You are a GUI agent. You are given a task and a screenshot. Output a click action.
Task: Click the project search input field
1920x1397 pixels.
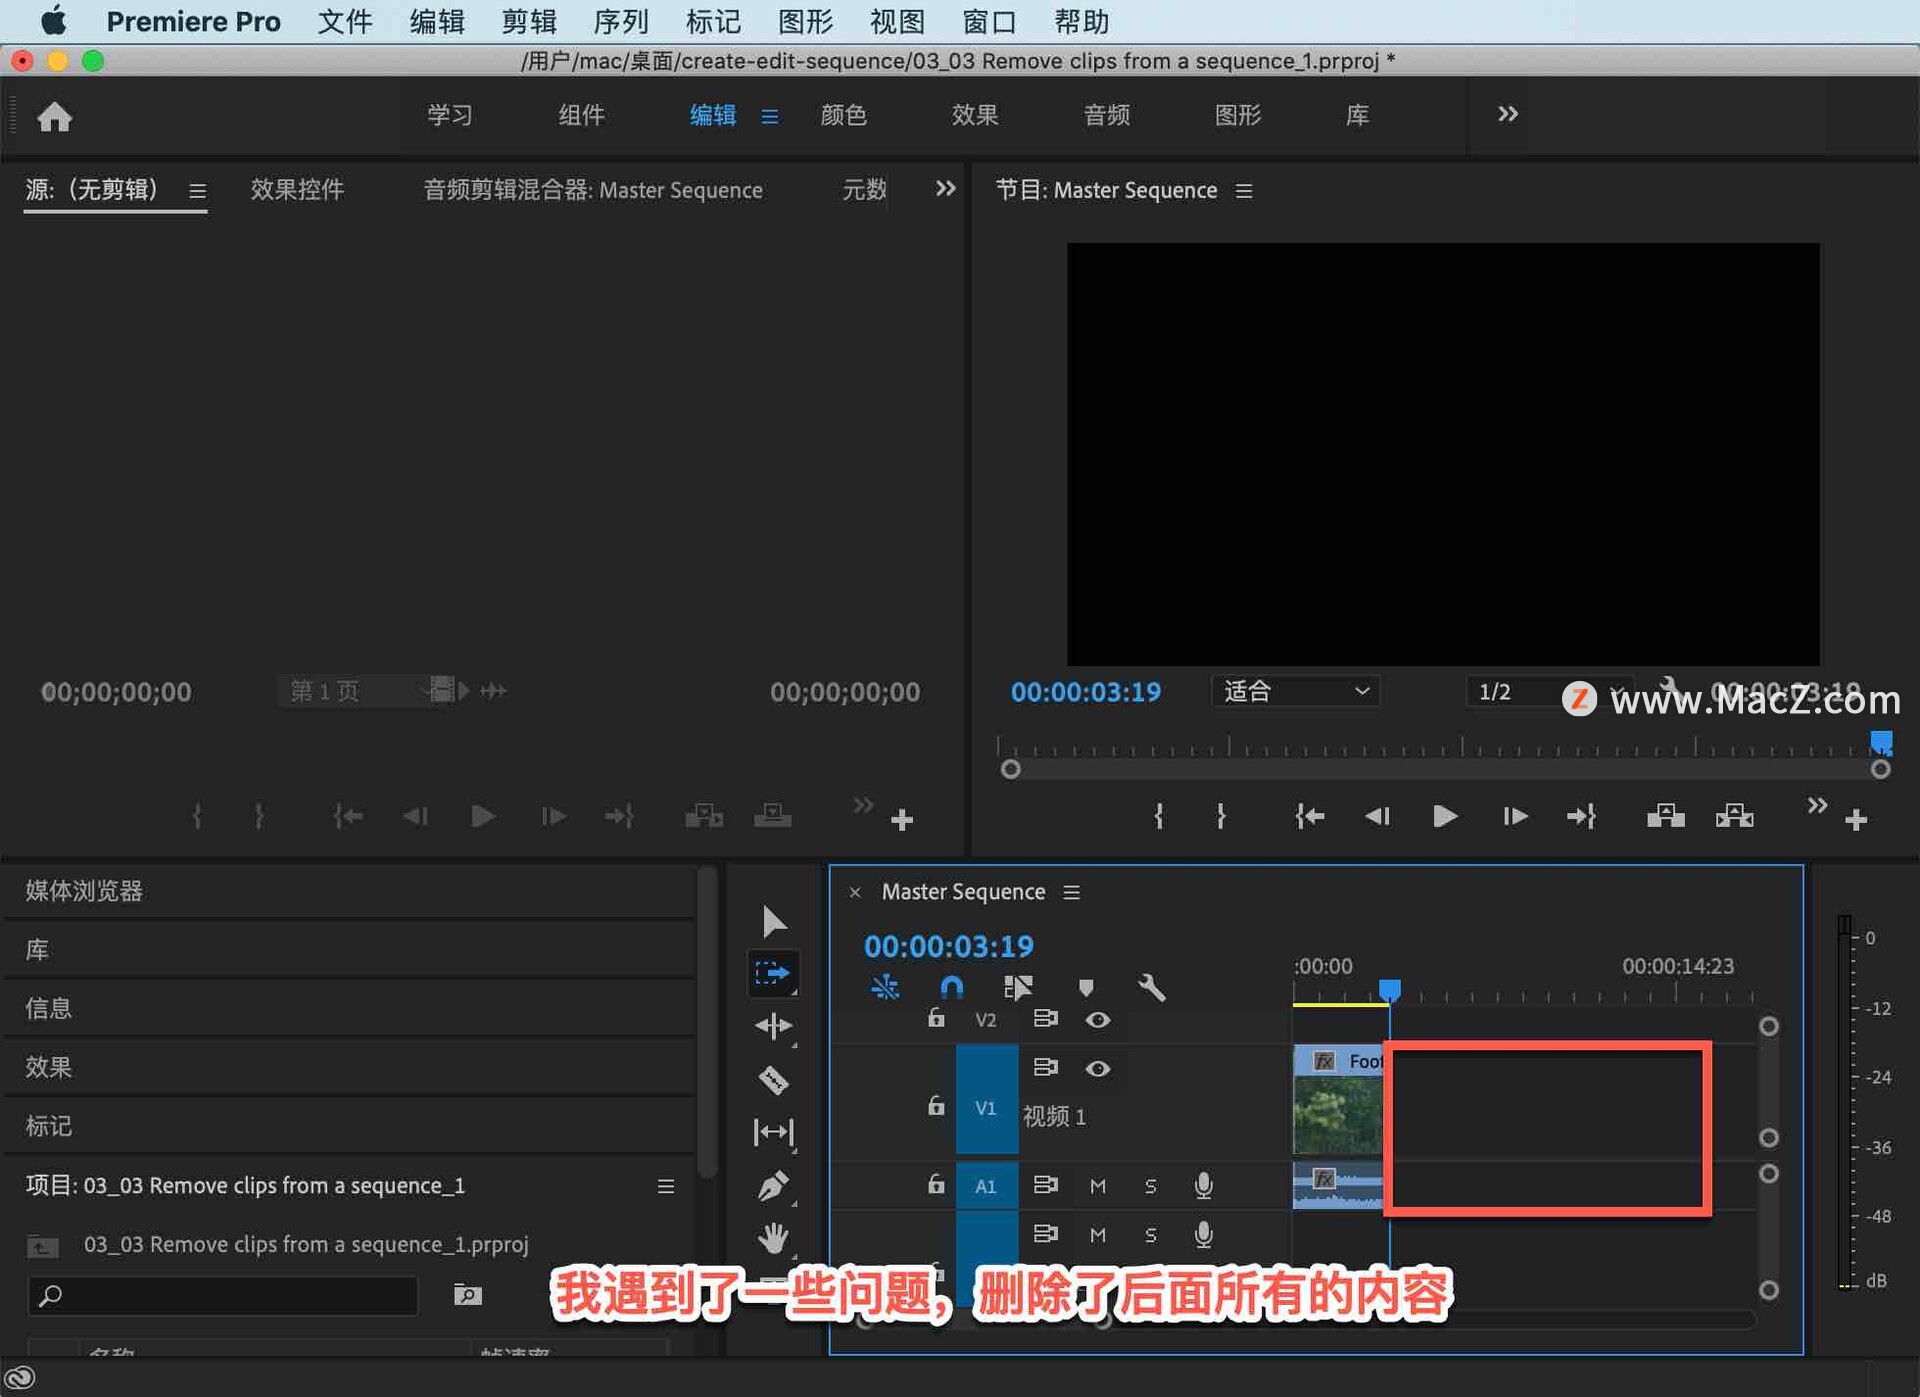(x=222, y=1295)
